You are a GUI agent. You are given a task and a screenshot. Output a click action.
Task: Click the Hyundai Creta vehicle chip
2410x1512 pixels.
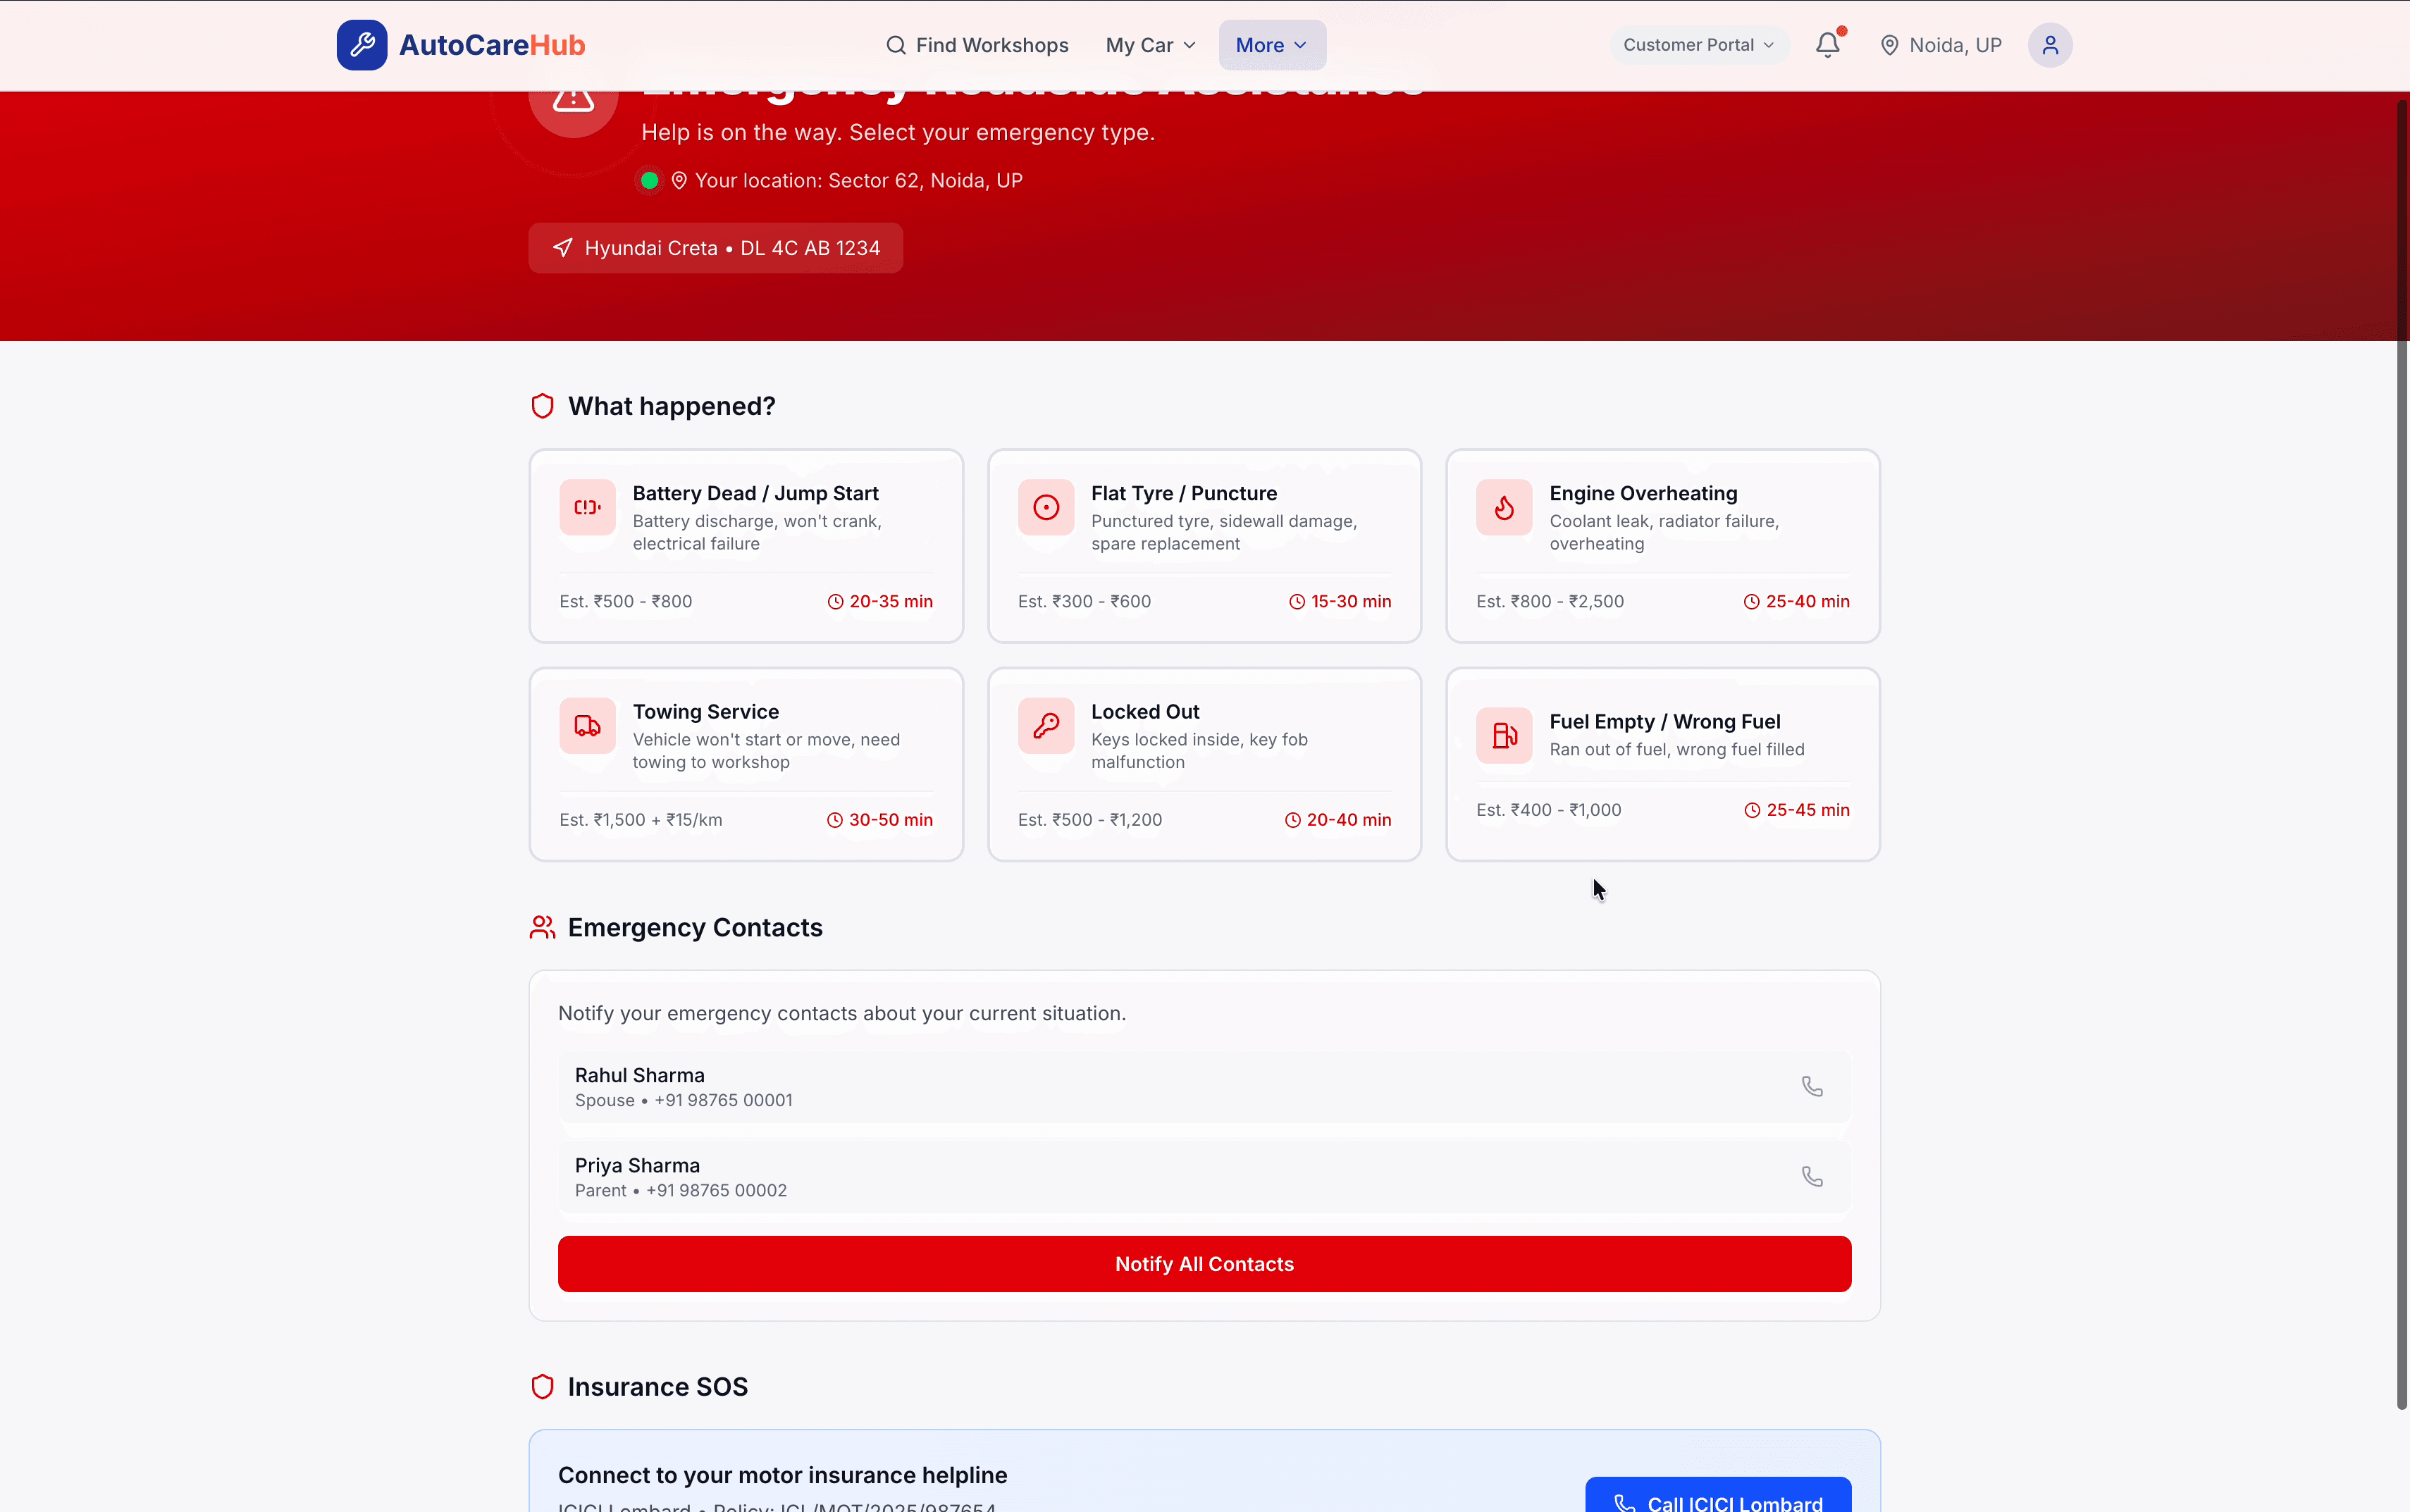[x=715, y=248]
